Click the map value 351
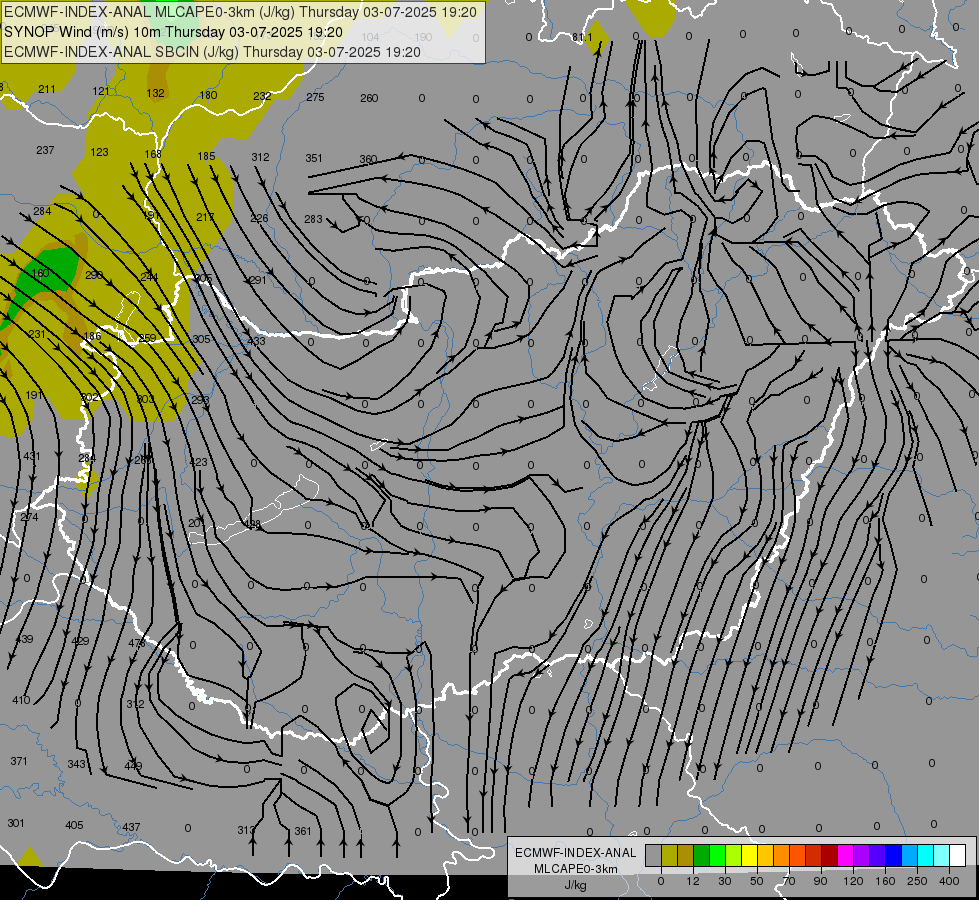Viewport: 979px width, 900px height. [x=314, y=158]
